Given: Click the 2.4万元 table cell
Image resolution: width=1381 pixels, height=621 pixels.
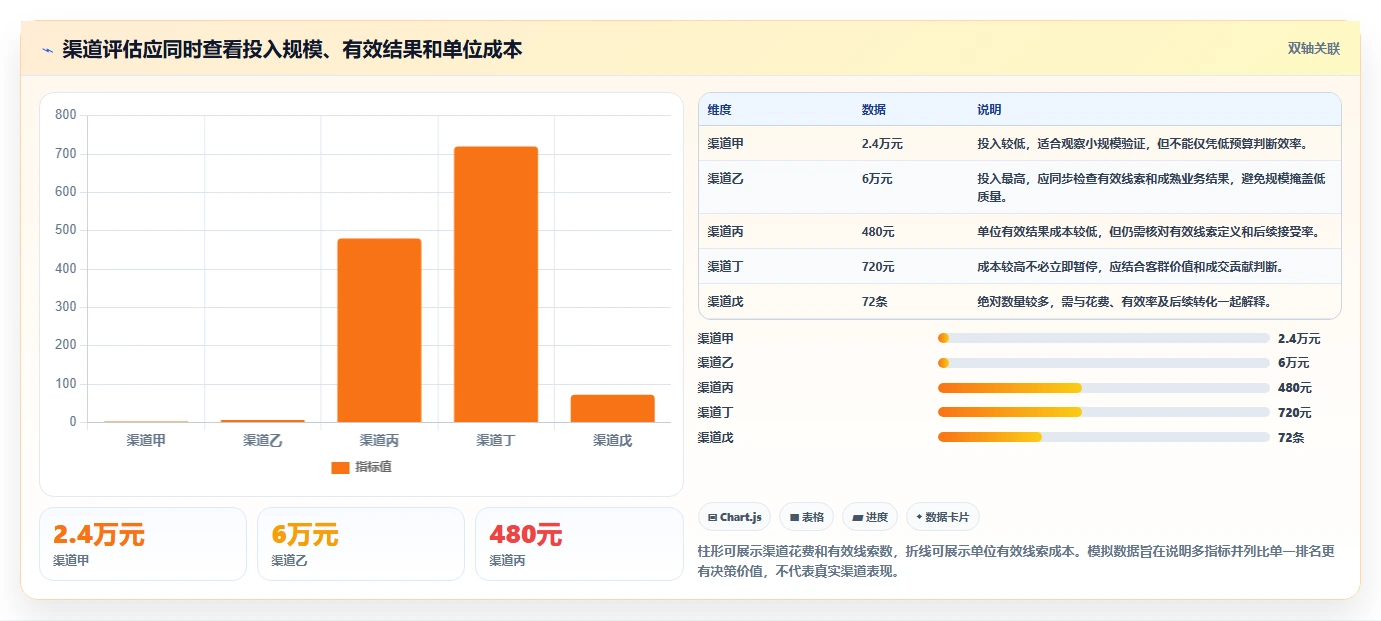Looking at the screenshot, I should pos(882,144).
